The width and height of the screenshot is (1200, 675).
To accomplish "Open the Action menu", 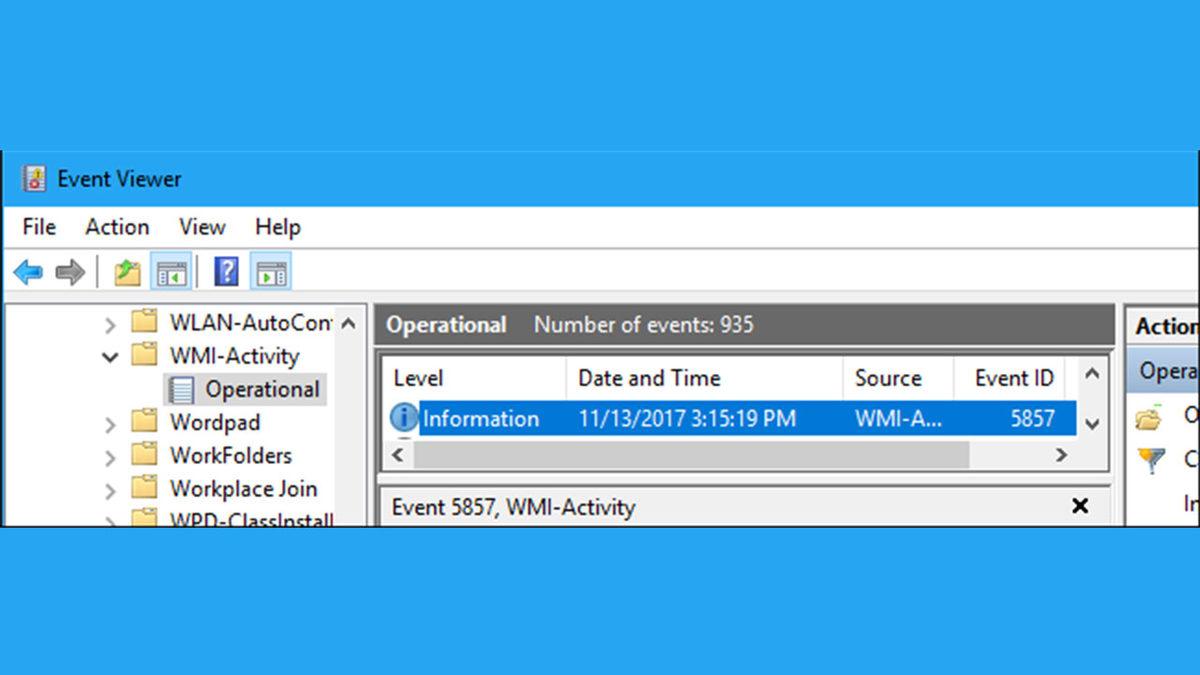I will pos(116,227).
